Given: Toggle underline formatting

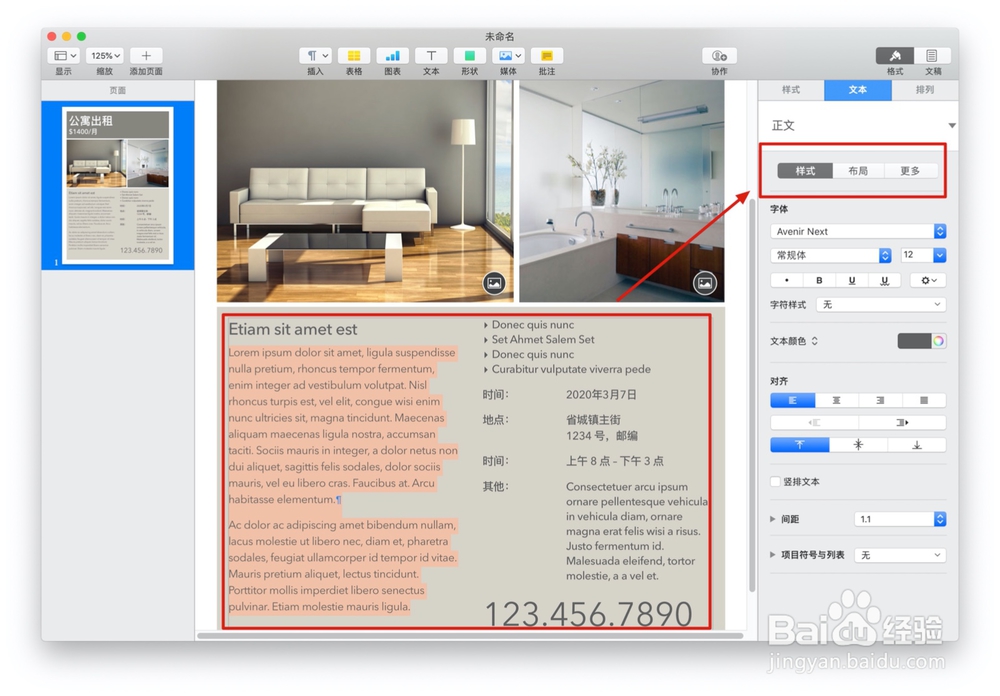Looking at the screenshot, I should (851, 280).
